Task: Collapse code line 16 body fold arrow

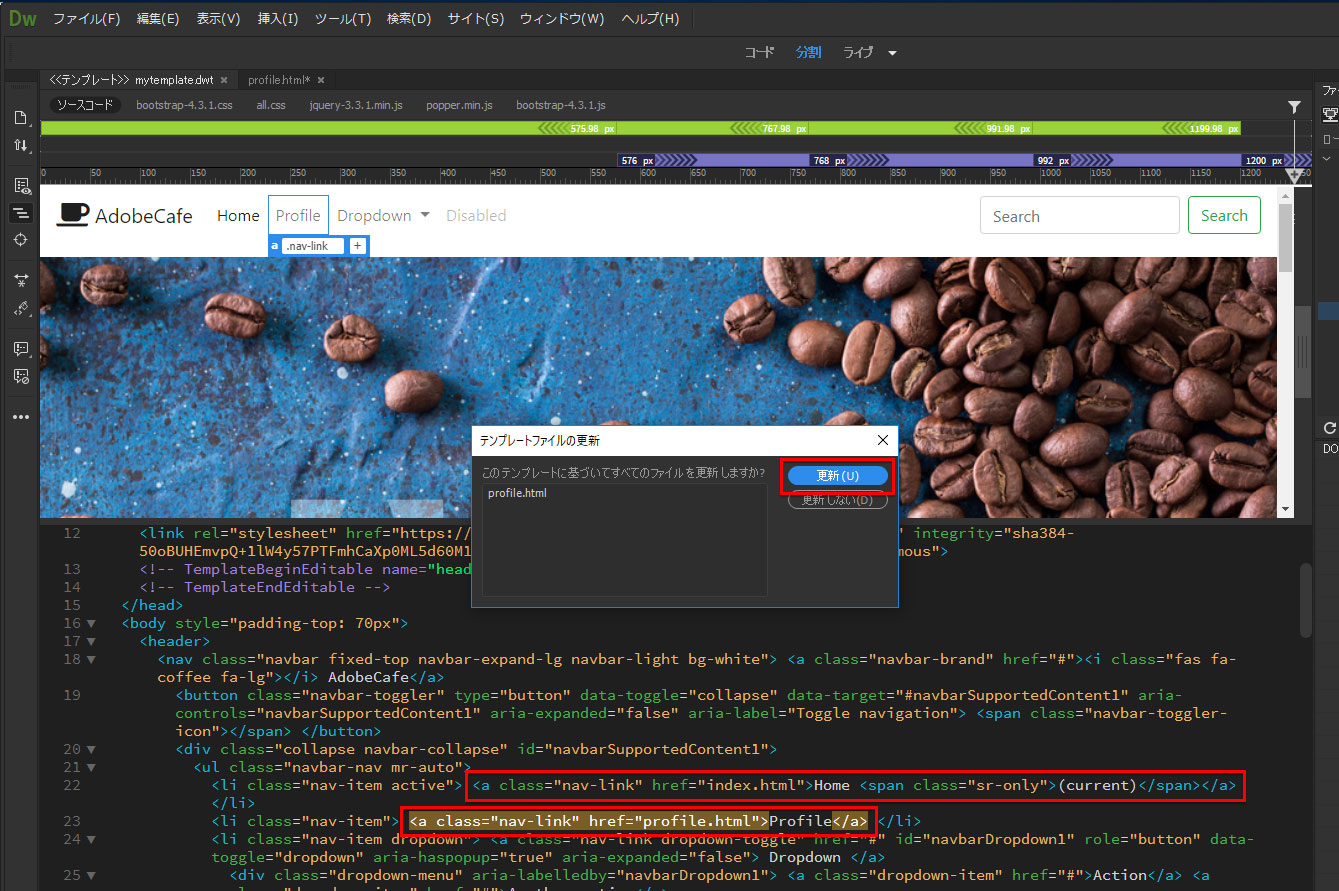Action: click(x=91, y=624)
